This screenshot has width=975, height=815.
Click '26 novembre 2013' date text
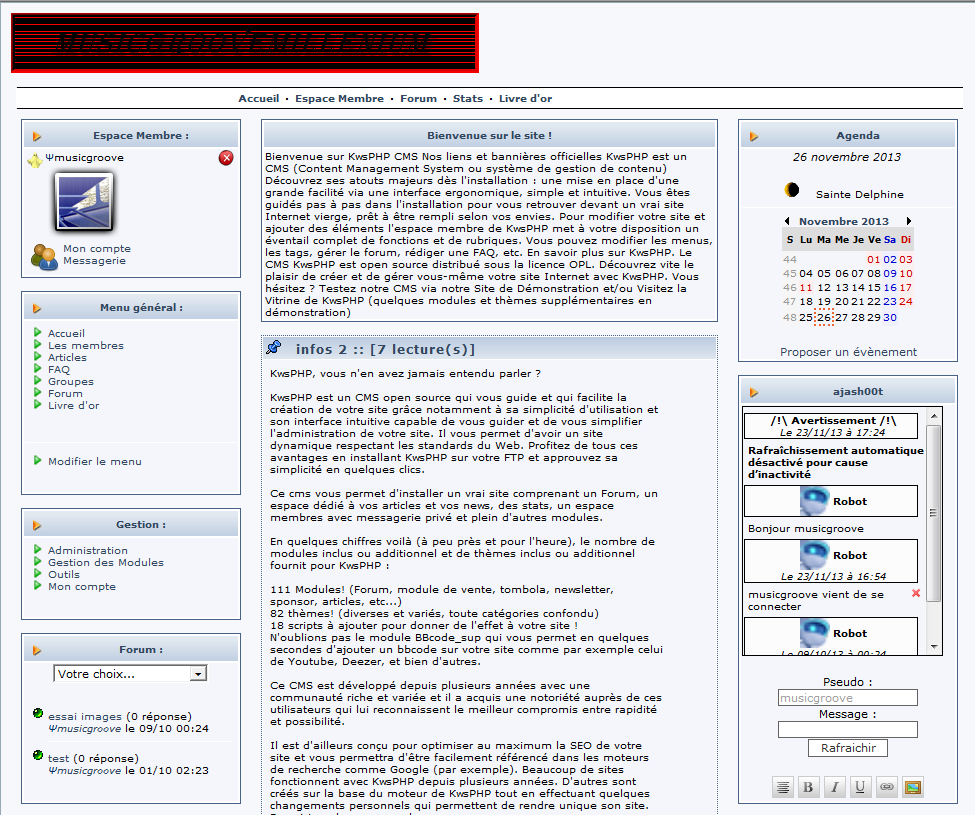tap(847, 157)
